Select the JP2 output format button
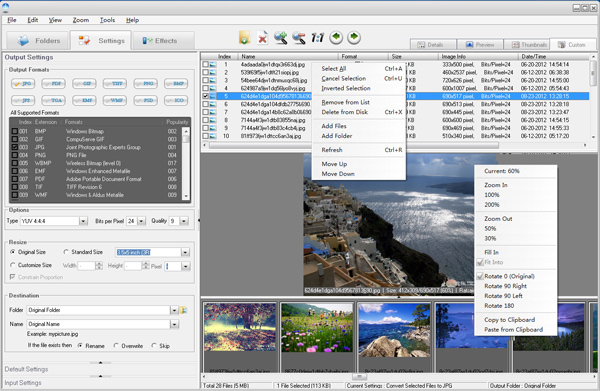The width and height of the screenshot is (600, 391). [x=23, y=100]
